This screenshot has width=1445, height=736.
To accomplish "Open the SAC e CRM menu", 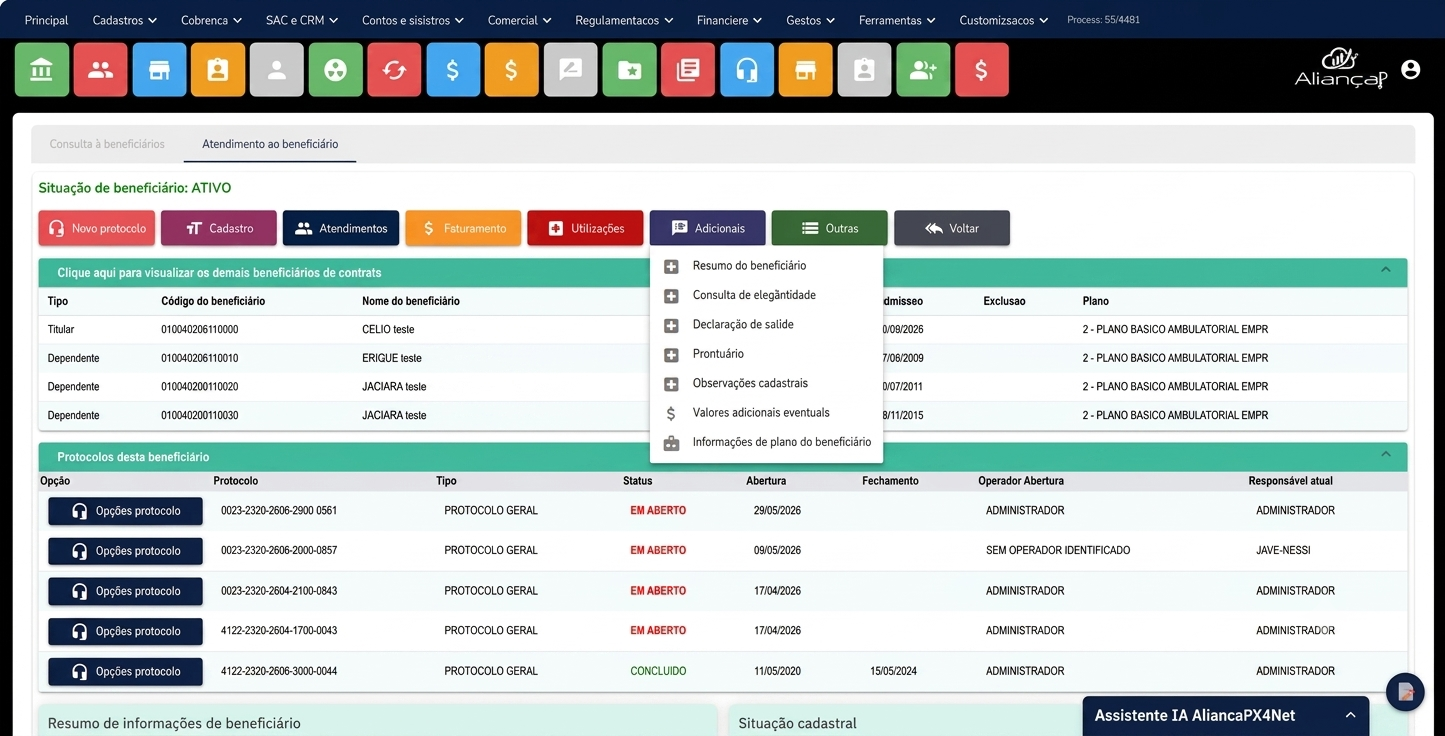I will click(302, 20).
